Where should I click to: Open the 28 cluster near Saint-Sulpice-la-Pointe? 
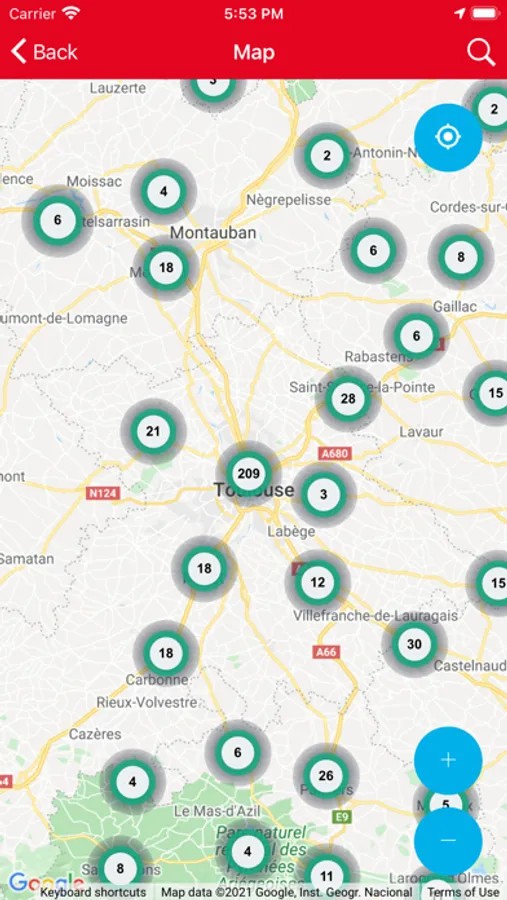click(x=348, y=399)
